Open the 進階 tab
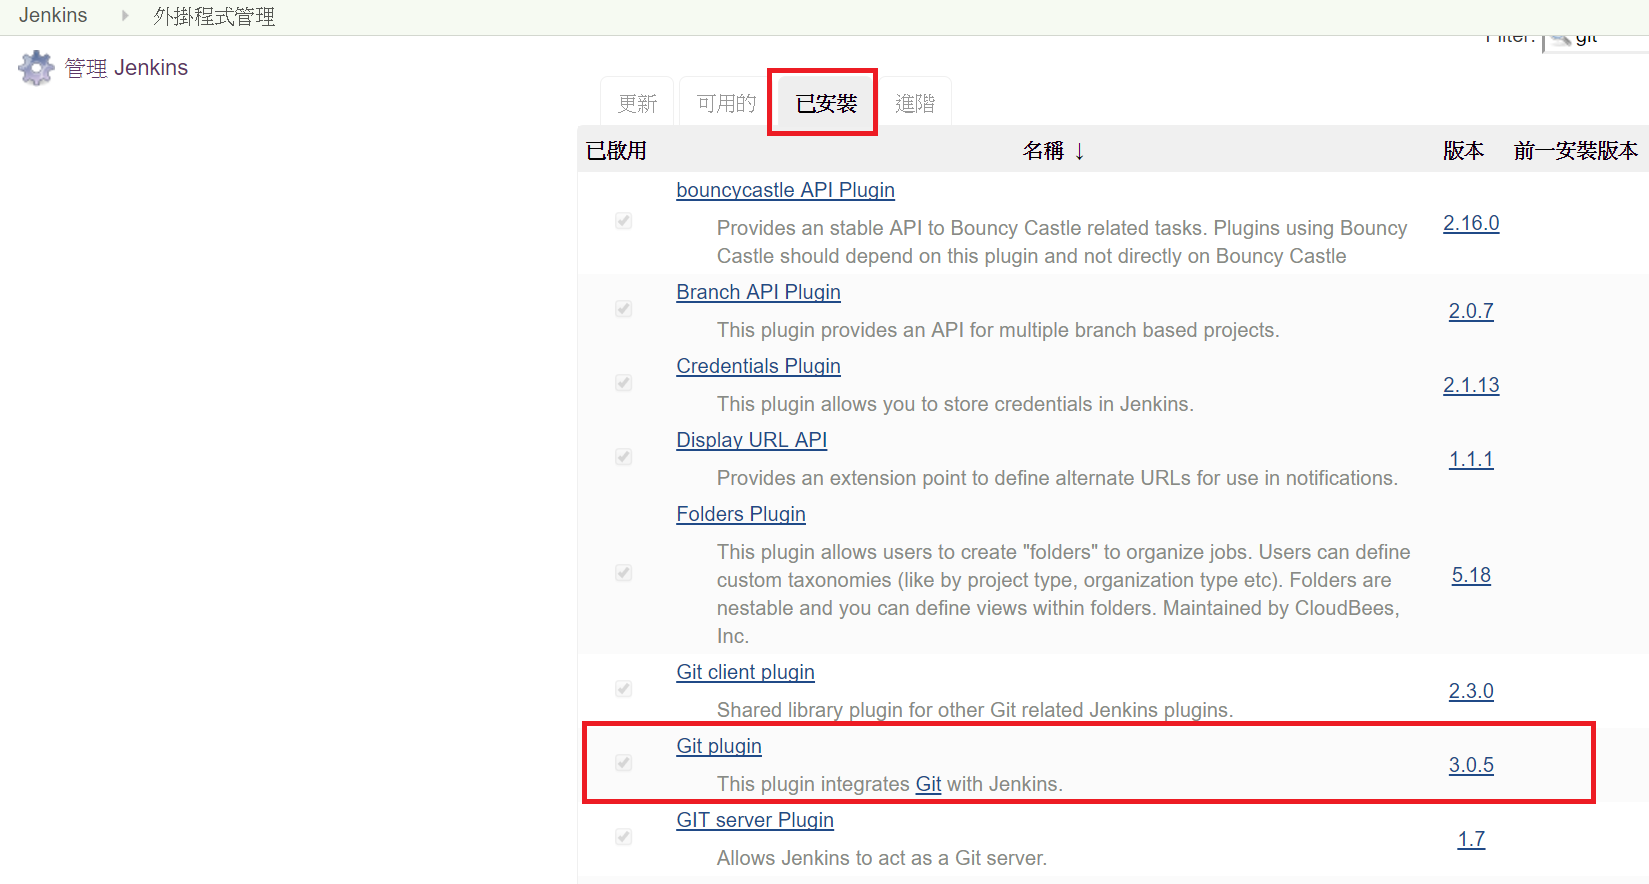The width and height of the screenshot is (1649, 884). click(x=915, y=103)
